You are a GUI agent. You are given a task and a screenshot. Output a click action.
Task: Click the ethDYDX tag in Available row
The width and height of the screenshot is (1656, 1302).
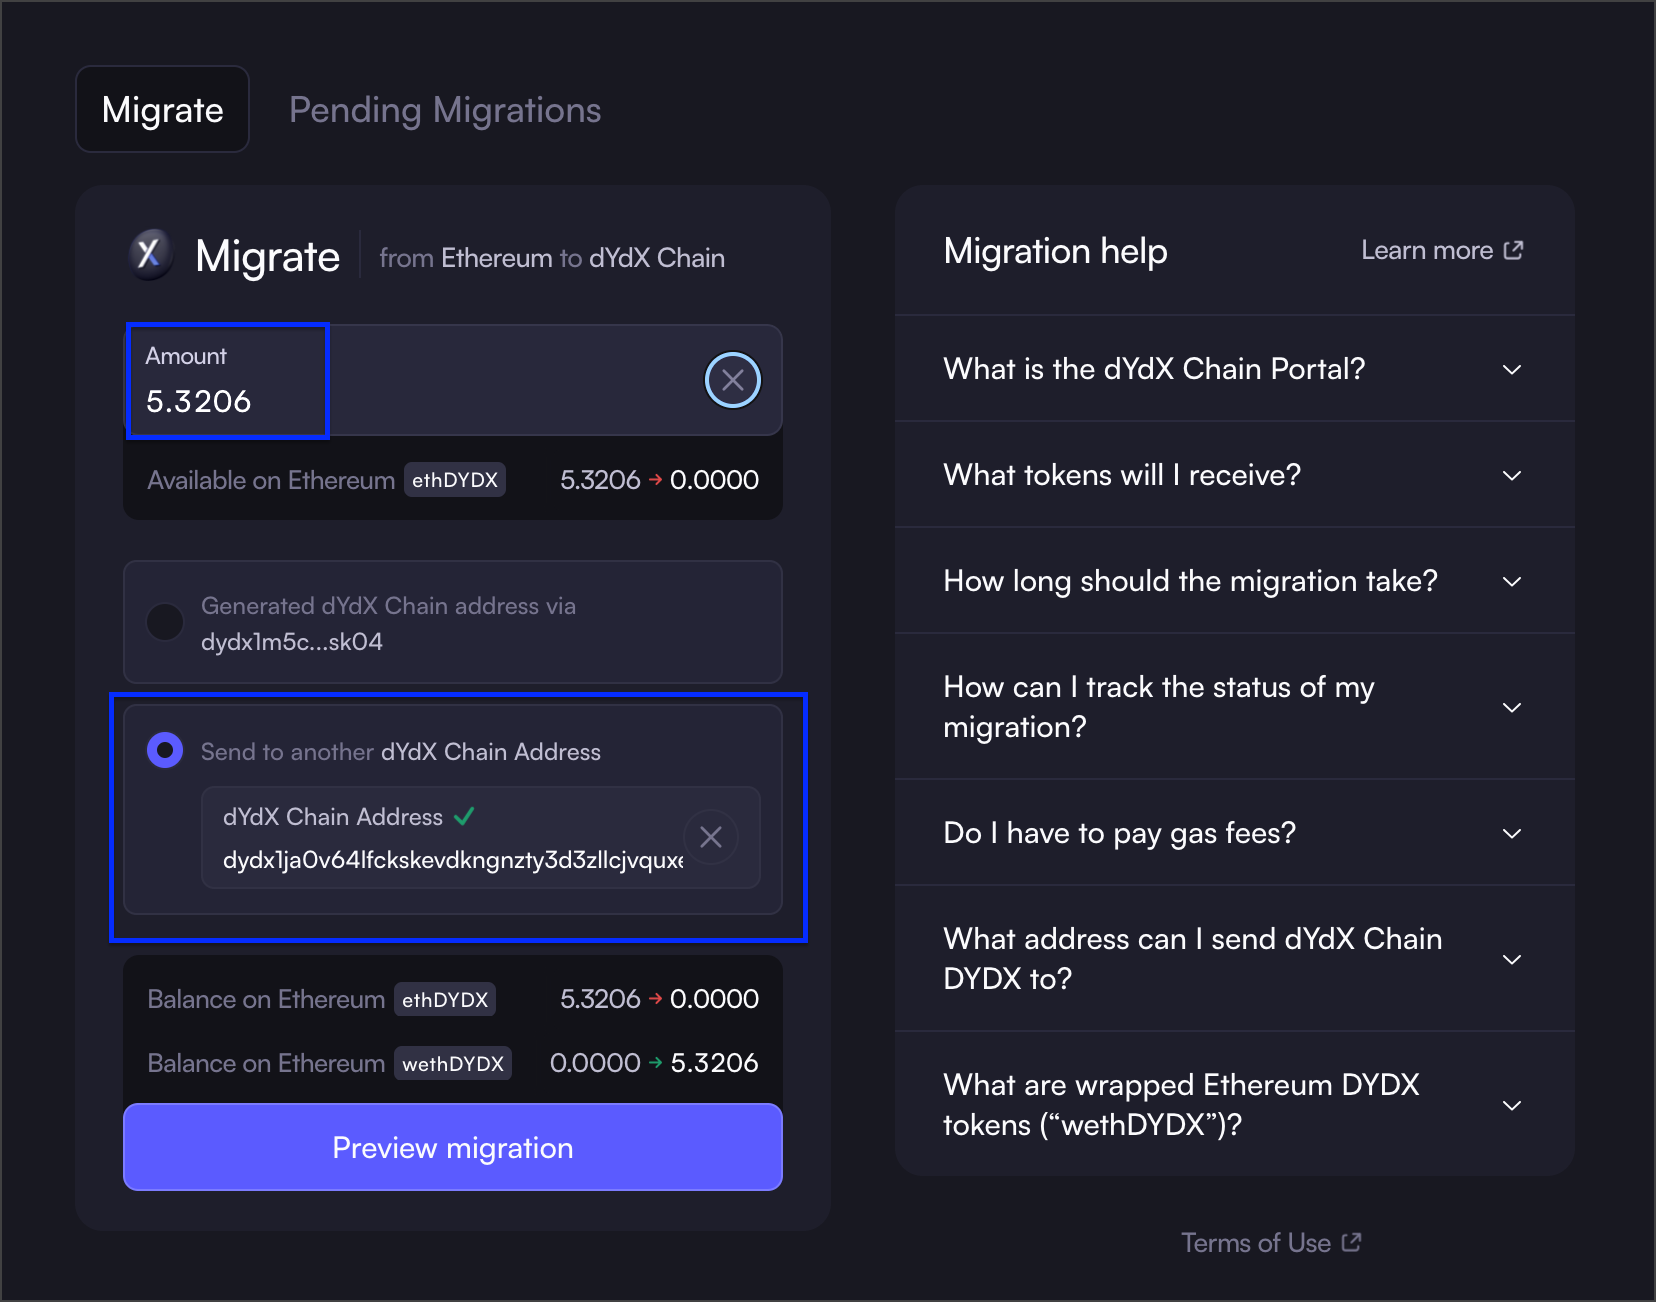454,480
